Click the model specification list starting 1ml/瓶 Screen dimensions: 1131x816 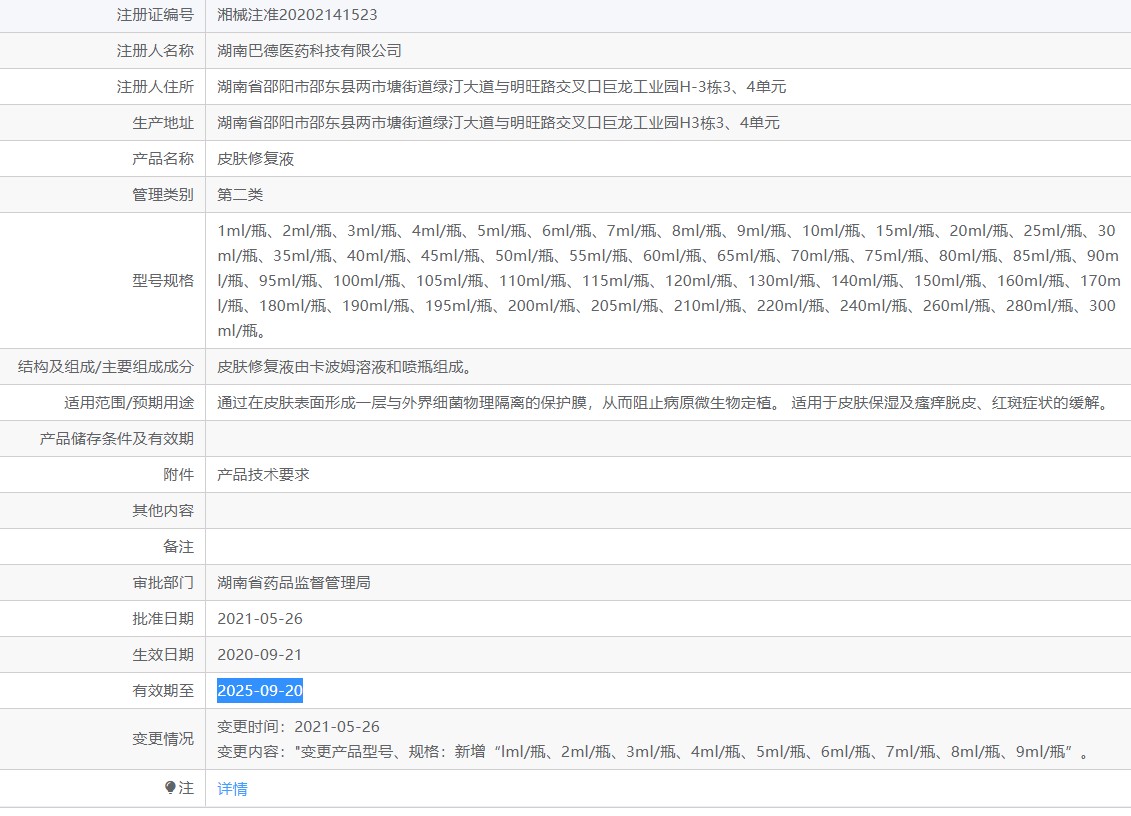tap(669, 281)
